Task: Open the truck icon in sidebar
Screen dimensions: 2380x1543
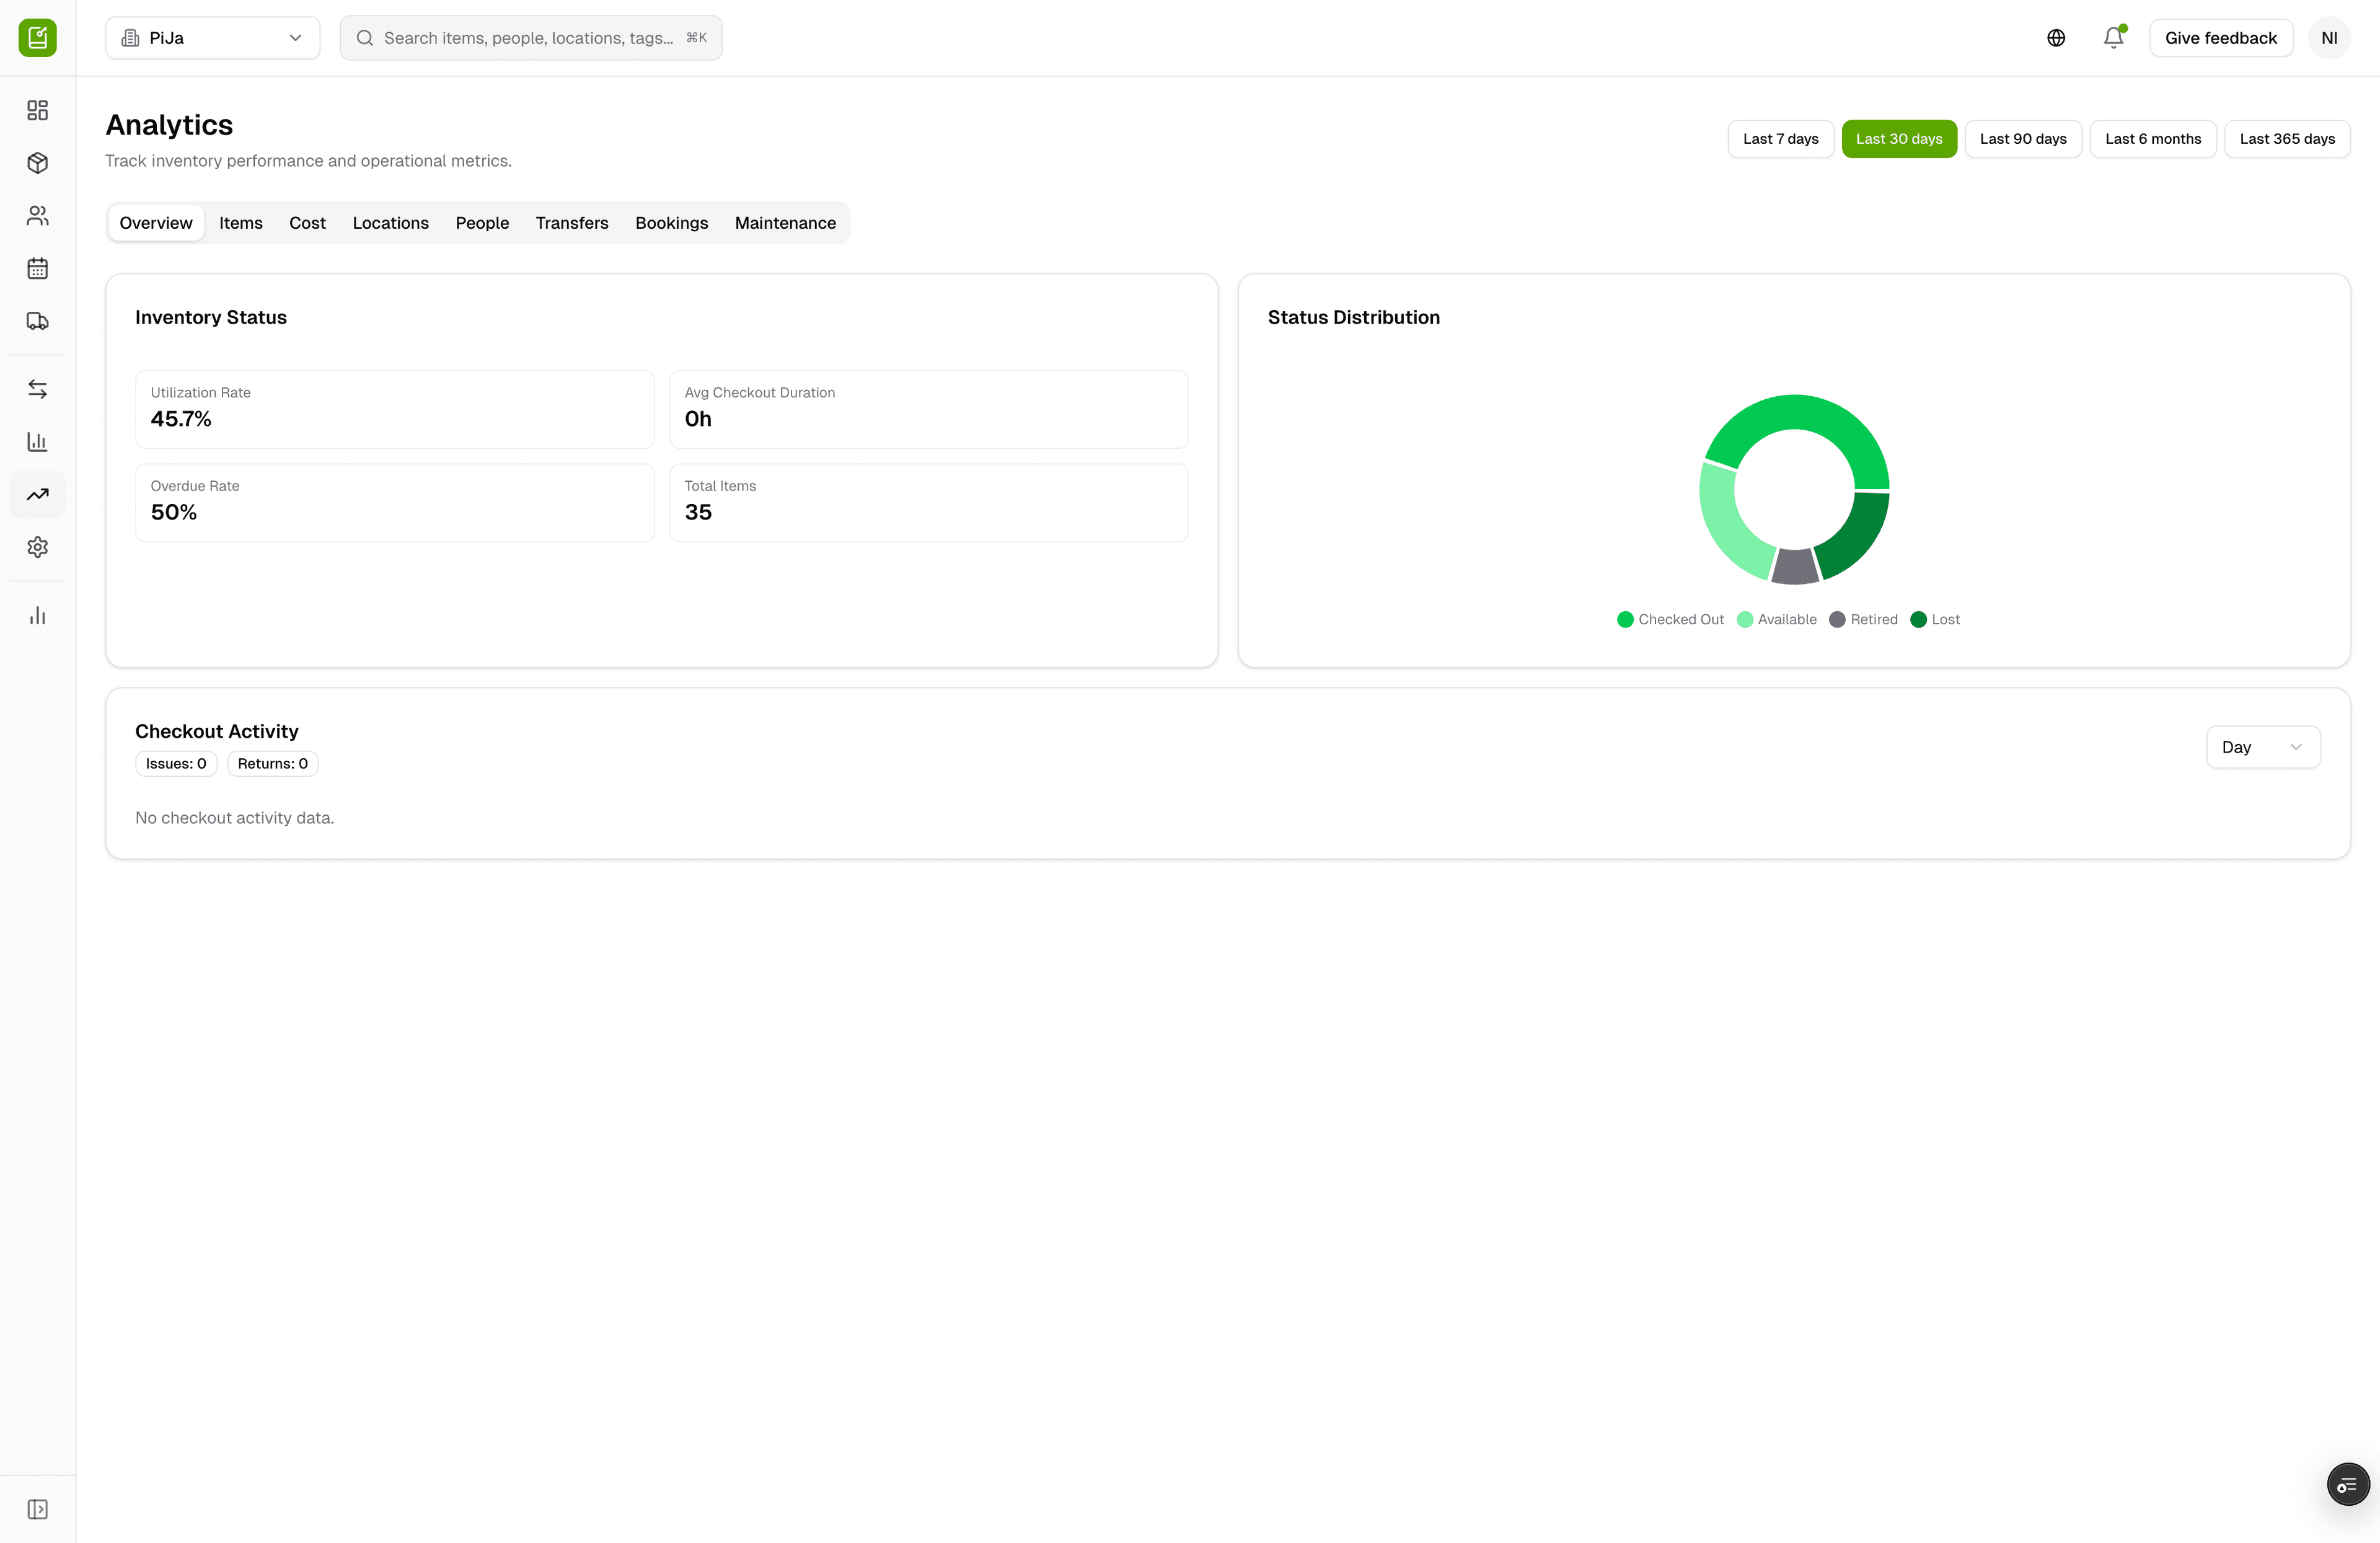Action: pyautogui.click(x=38, y=321)
